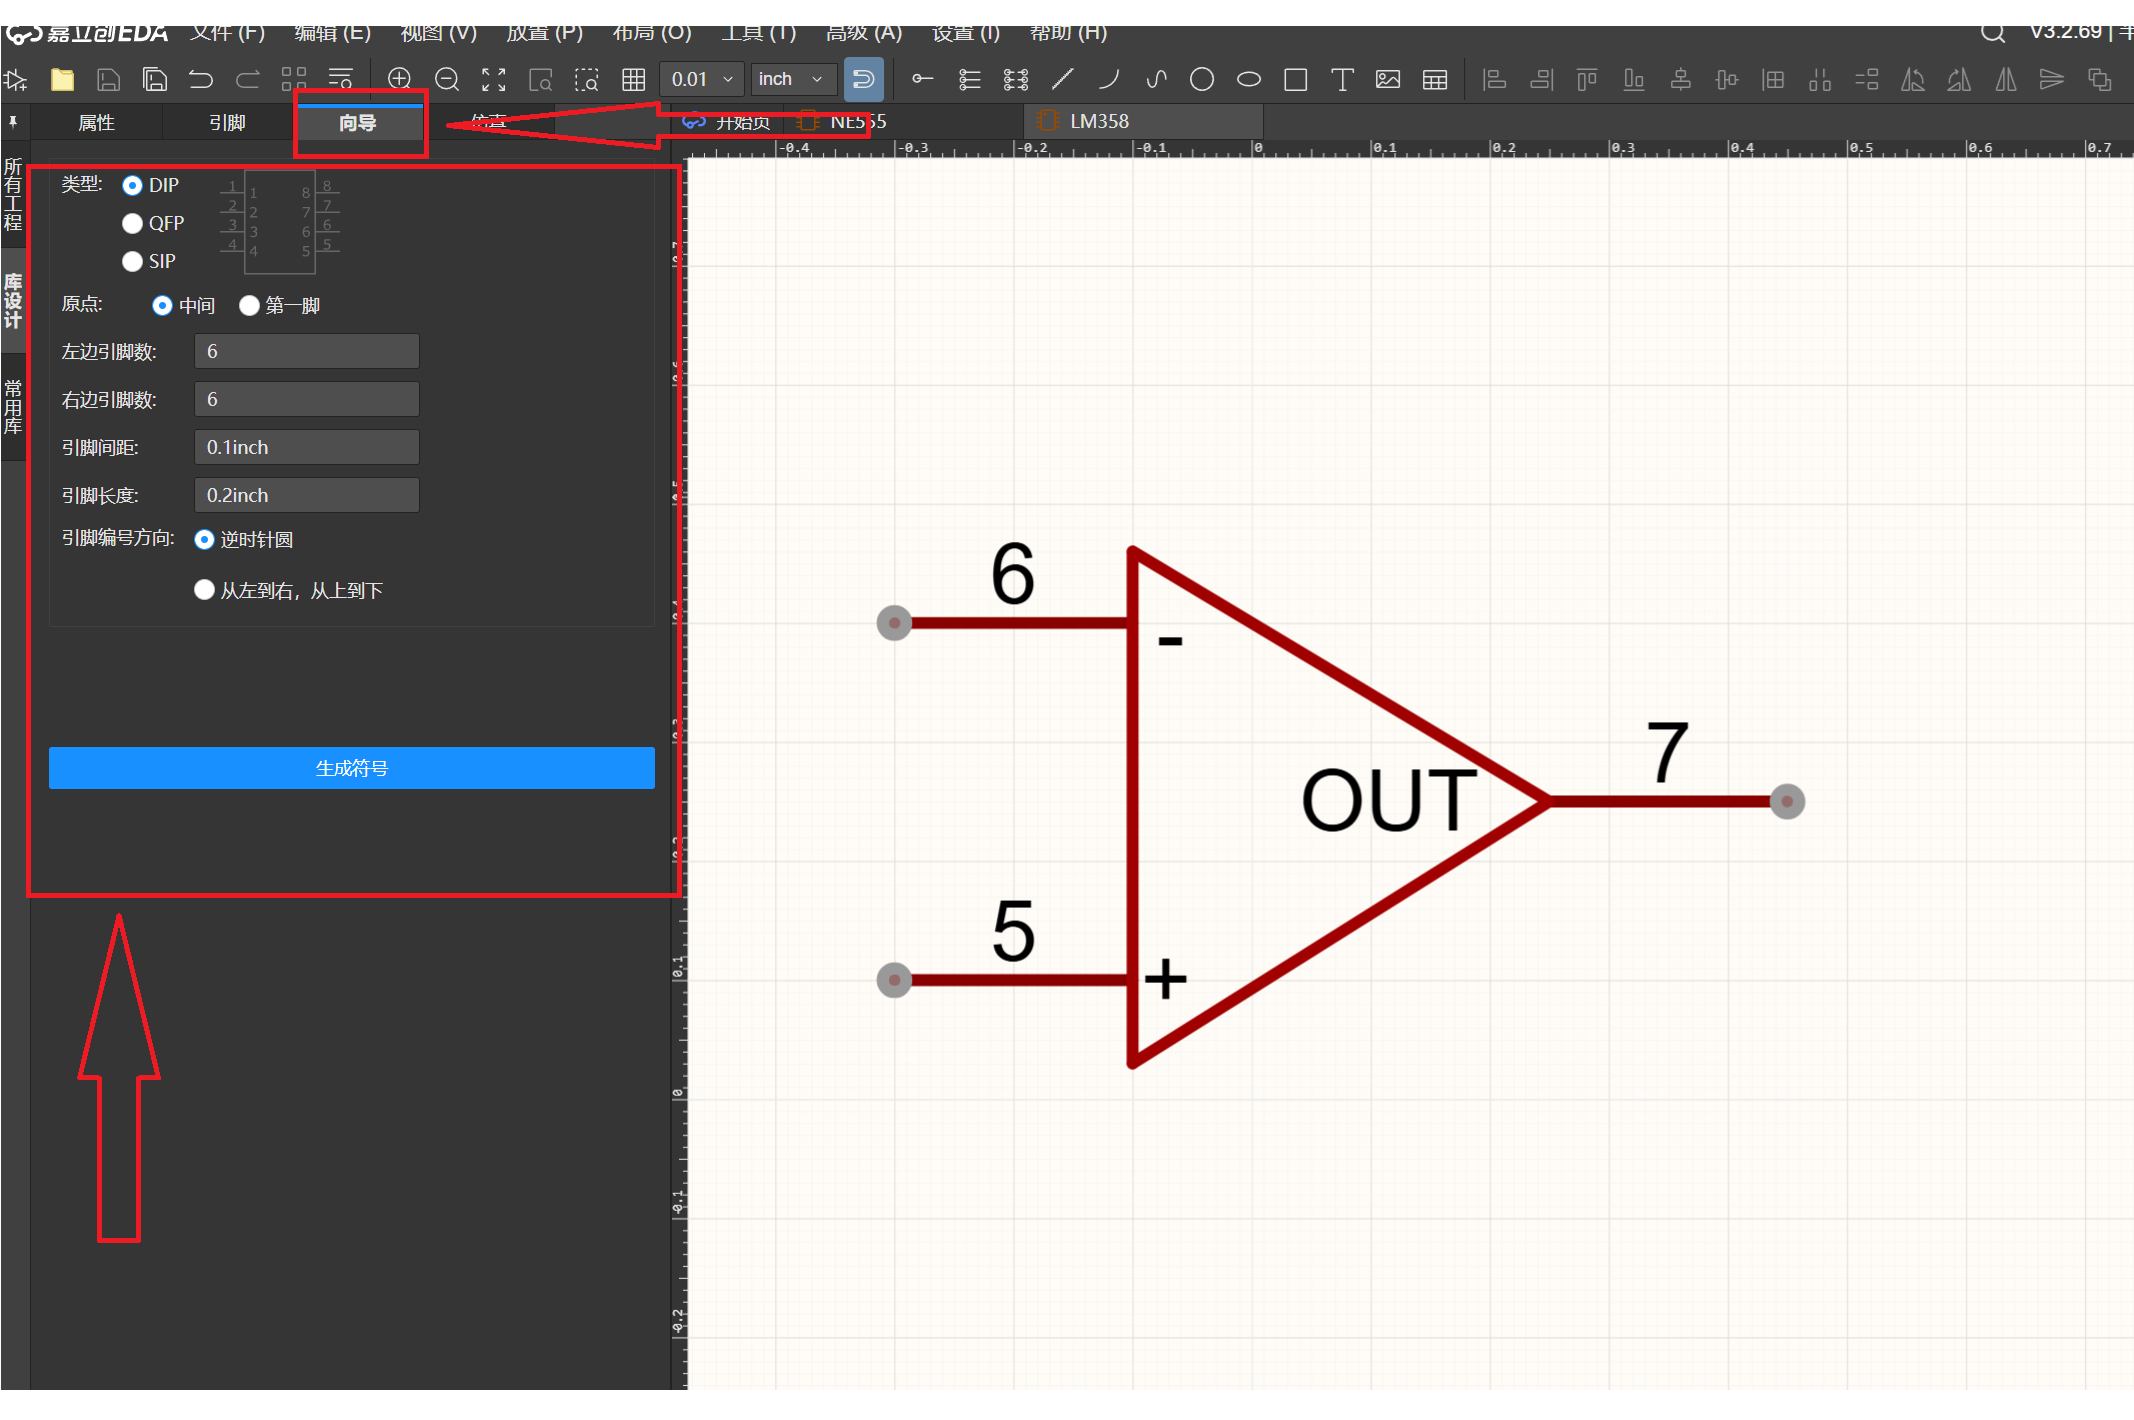
Task: Select the rectangle drawing tool
Action: [x=1295, y=80]
